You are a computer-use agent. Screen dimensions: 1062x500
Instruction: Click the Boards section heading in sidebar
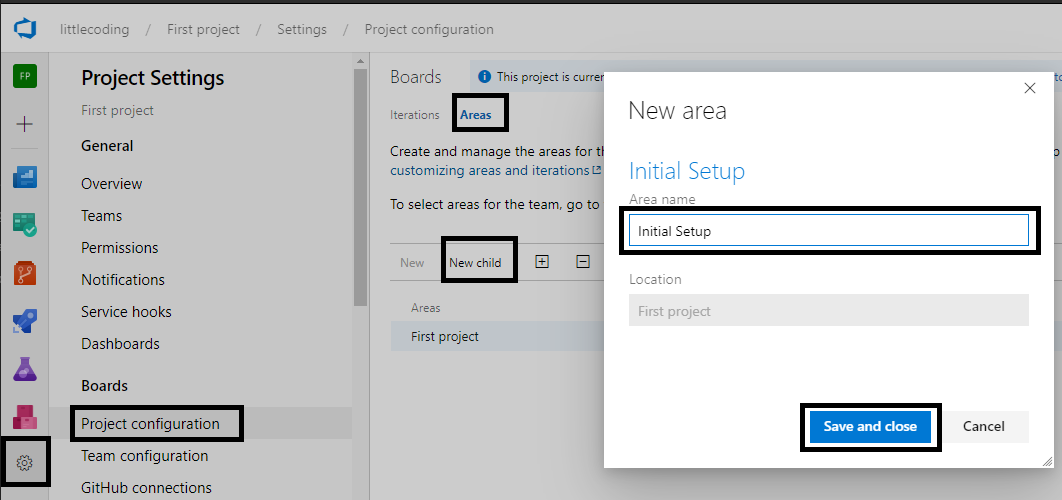[x=104, y=386]
